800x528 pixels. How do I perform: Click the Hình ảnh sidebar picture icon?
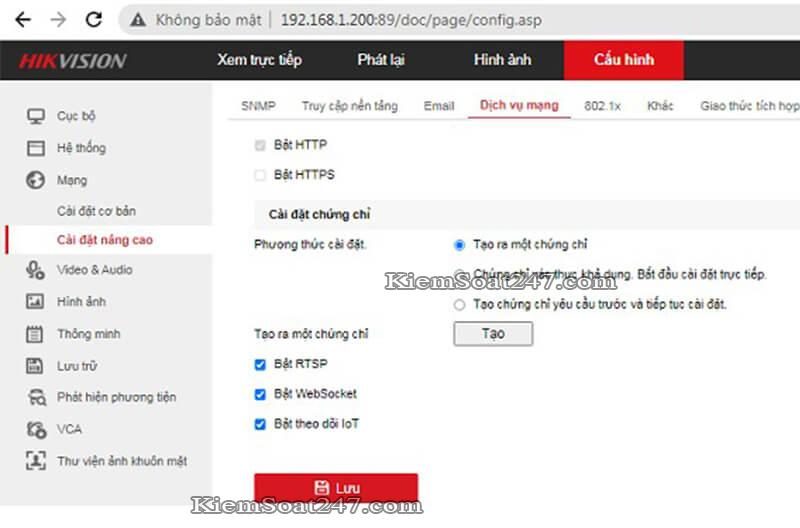coord(35,301)
